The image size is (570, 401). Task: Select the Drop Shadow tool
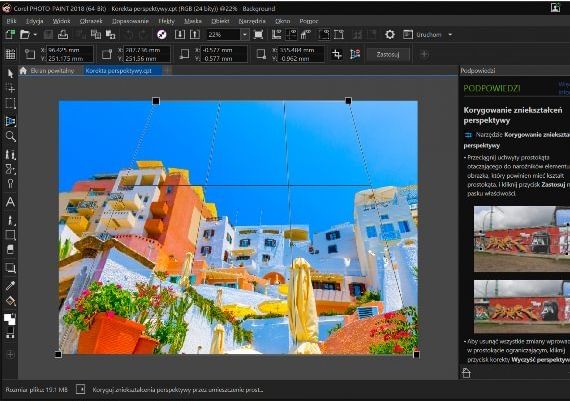10,268
